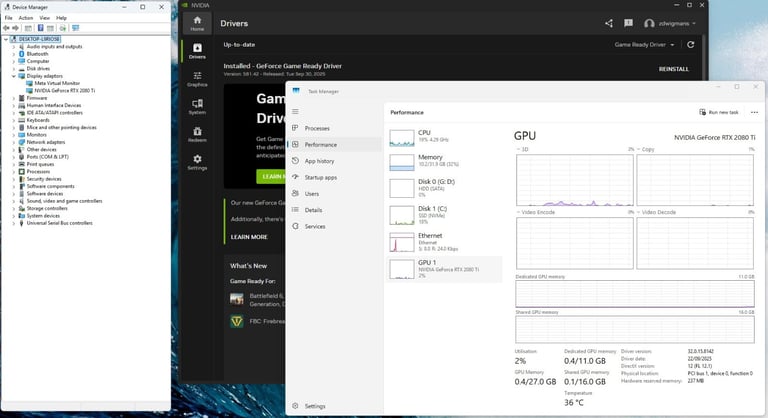
Task: Select Print queues category
Action: [40, 164]
